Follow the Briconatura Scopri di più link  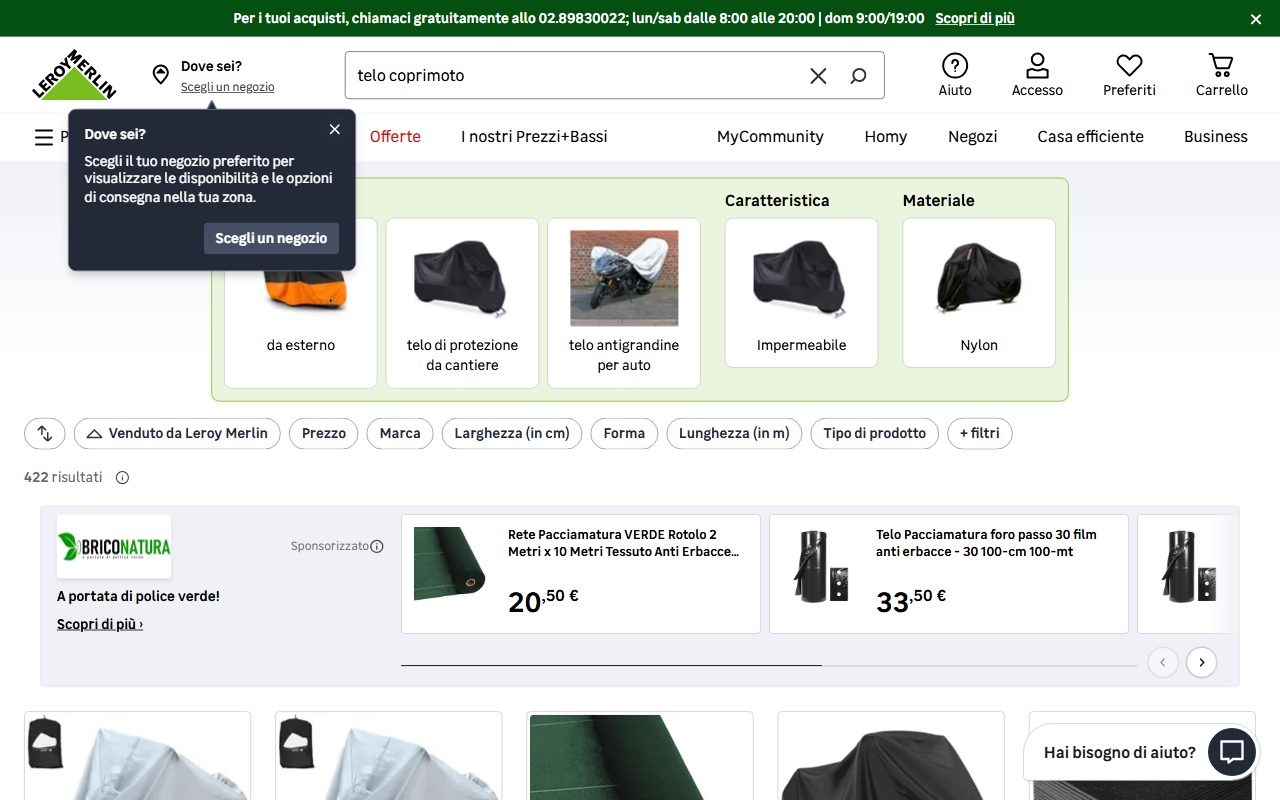click(100, 624)
